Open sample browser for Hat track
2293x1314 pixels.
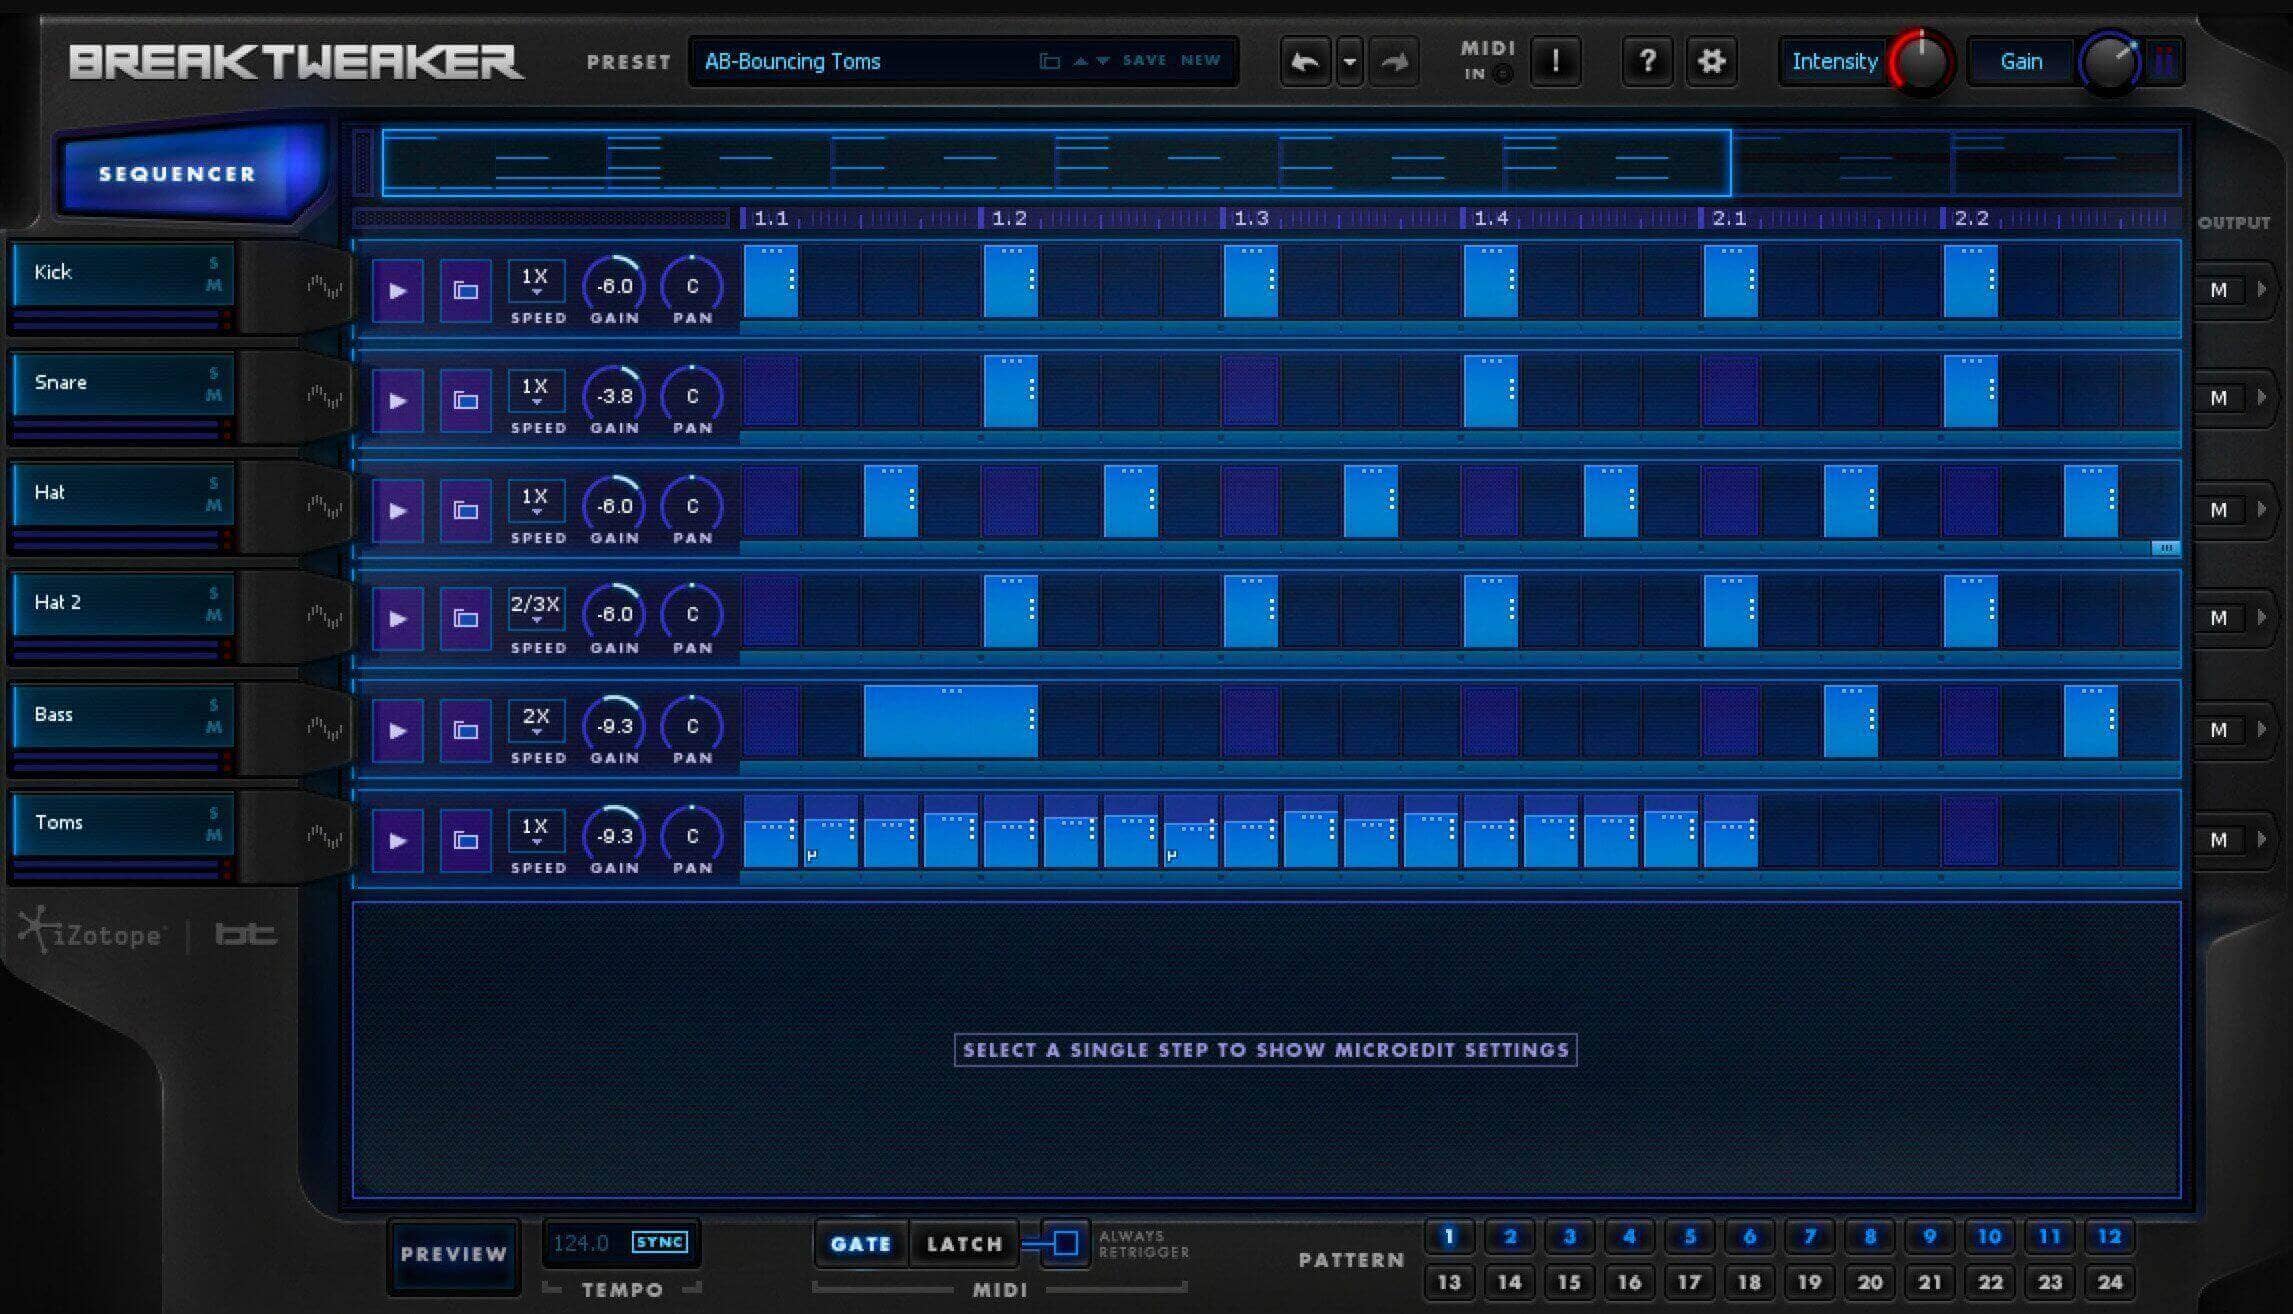(465, 511)
